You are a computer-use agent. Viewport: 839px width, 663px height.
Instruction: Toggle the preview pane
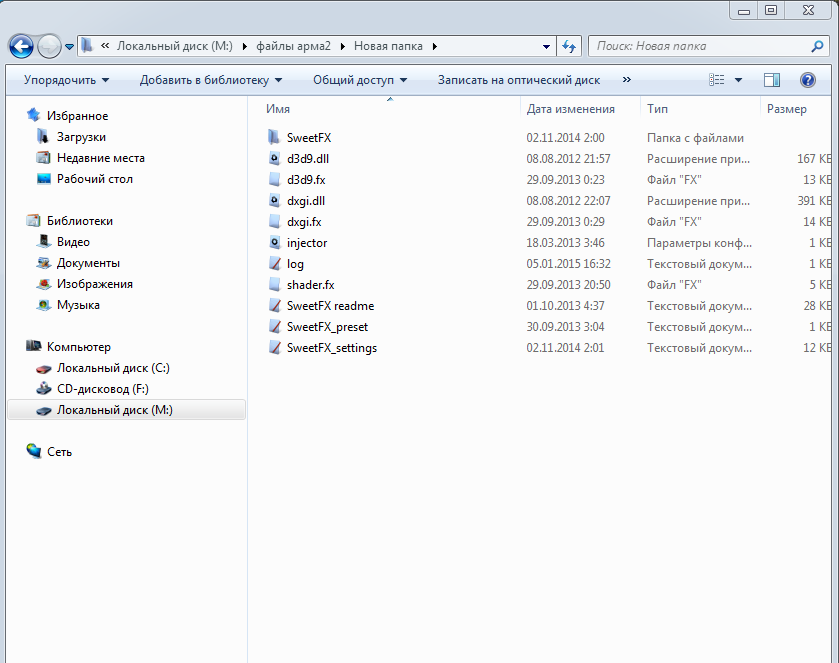pyautogui.click(x=772, y=80)
